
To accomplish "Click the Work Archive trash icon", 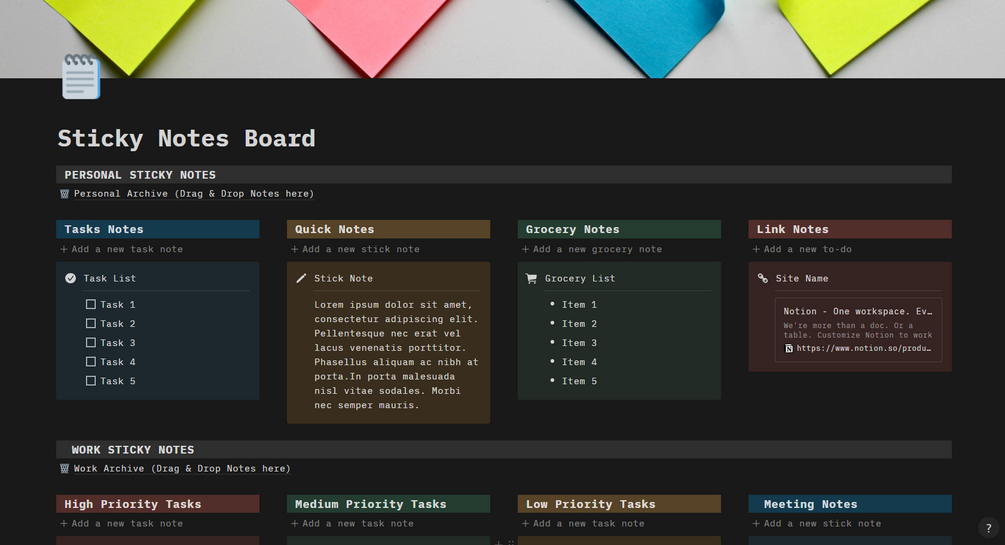I will tap(65, 468).
